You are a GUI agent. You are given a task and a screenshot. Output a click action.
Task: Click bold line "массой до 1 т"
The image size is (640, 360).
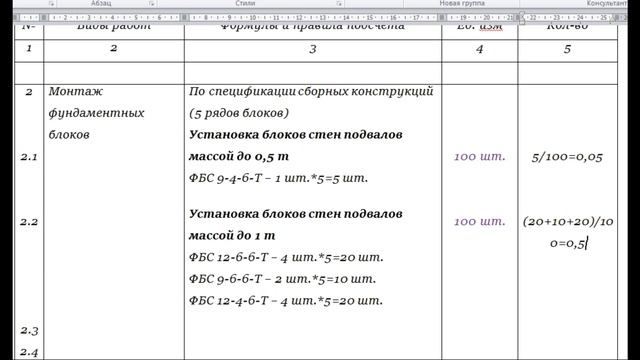232,236
